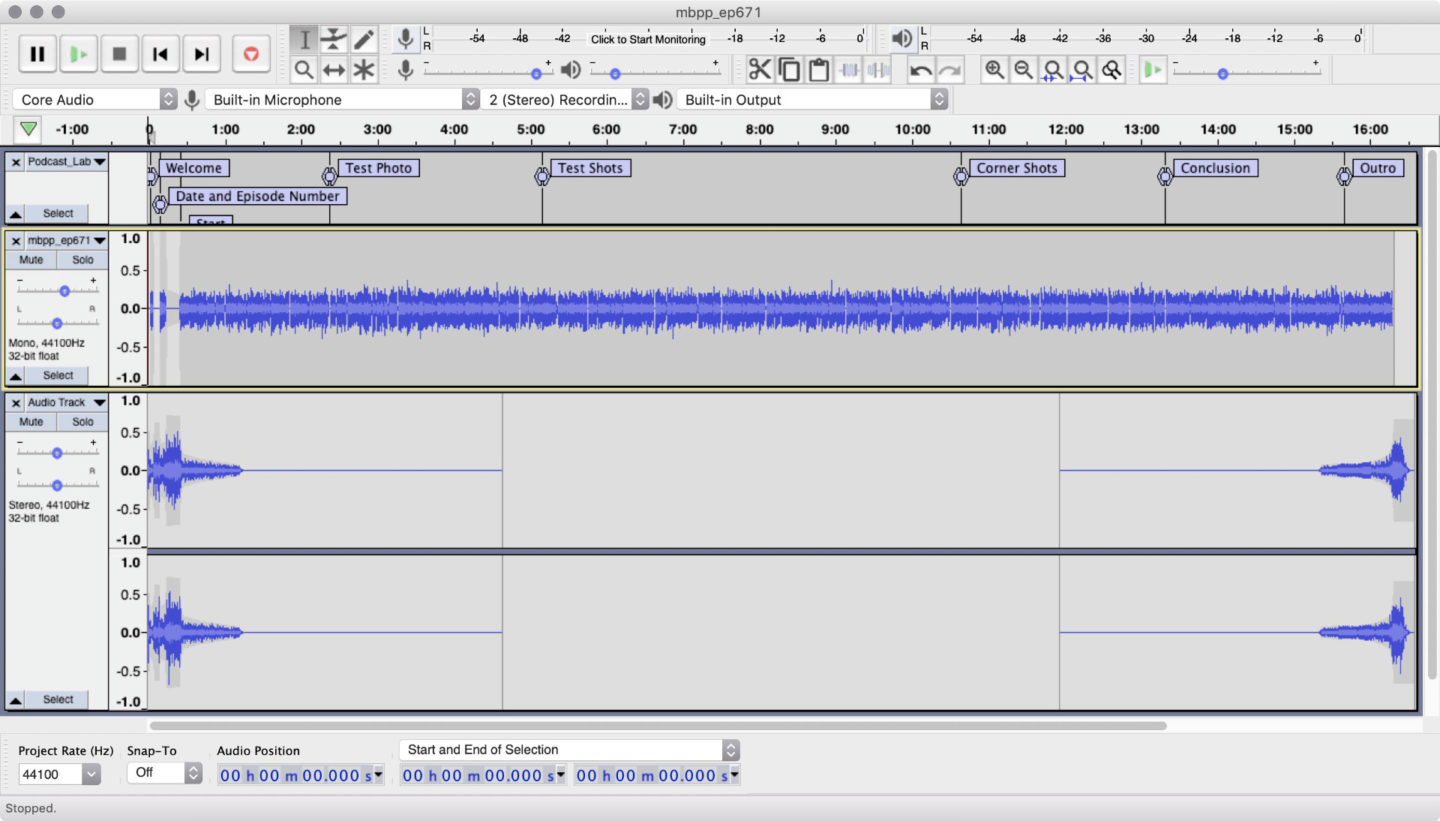This screenshot has height=821, width=1440.
Task: Select the Multi-Tool asterisk icon
Action: tap(364, 70)
